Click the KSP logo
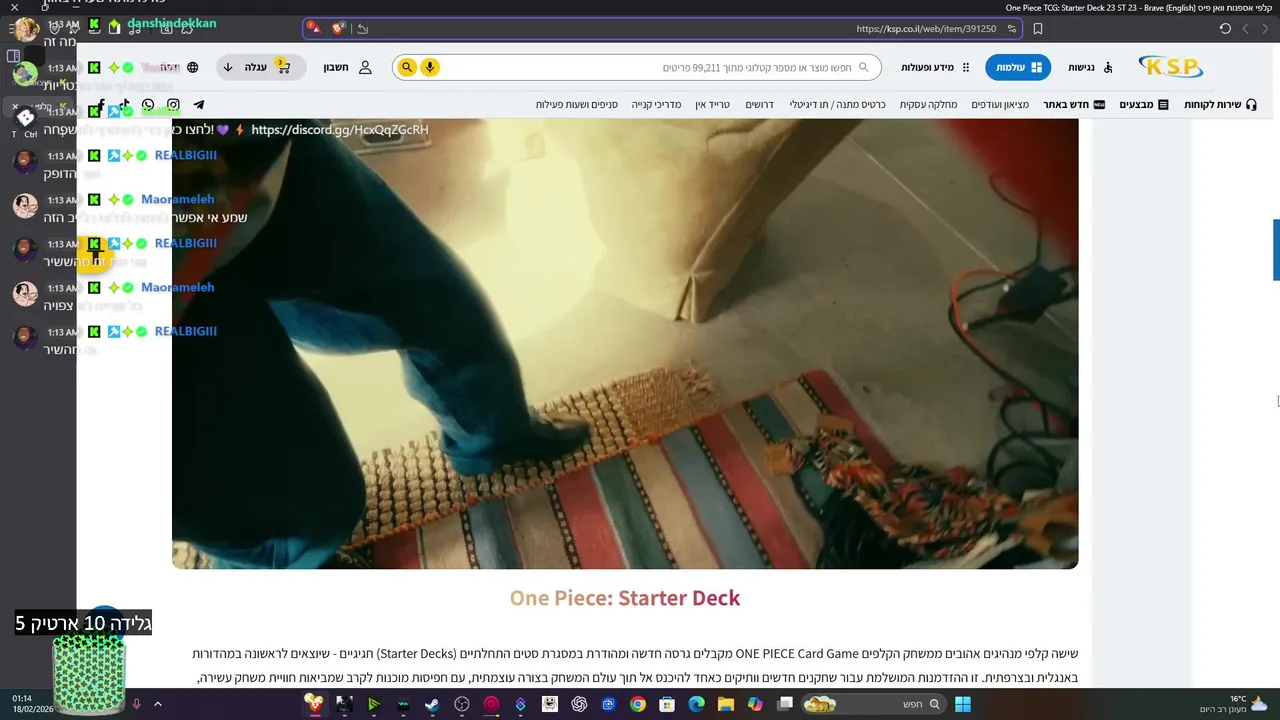Image resolution: width=1280 pixels, height=720 pixels. pyautogui.click(x=1171, y=67)
